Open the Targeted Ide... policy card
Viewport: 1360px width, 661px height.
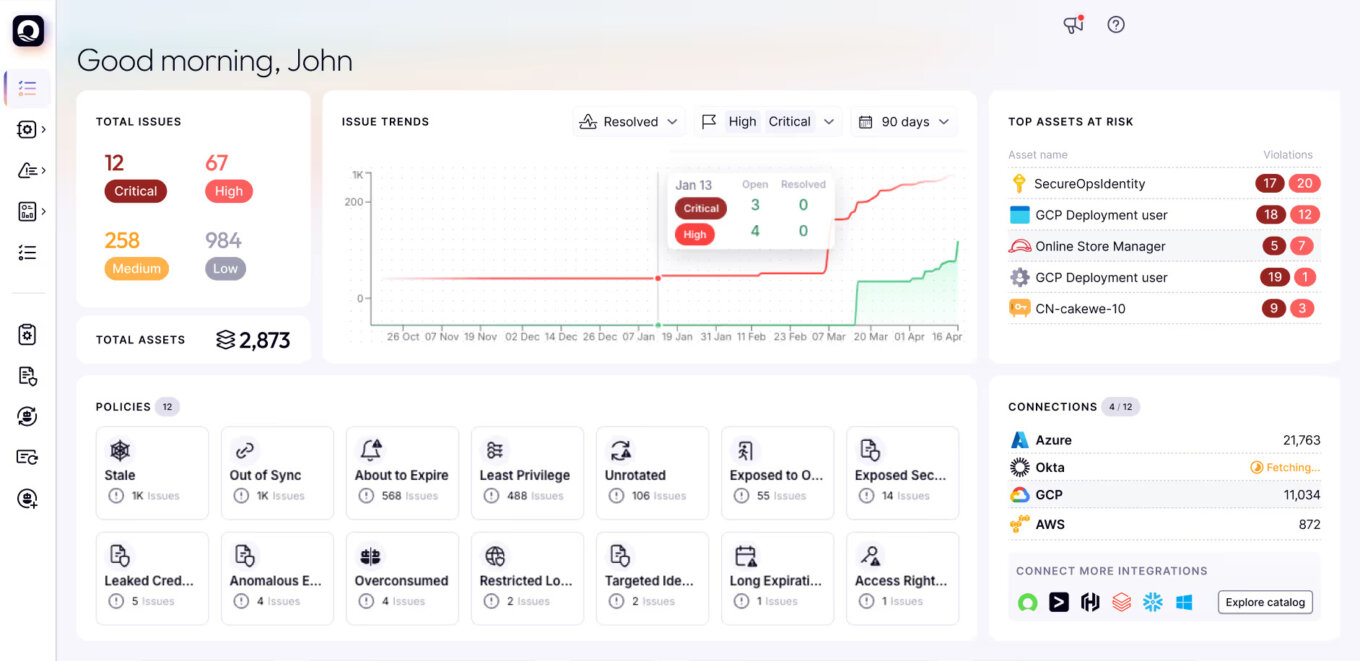click(652, 579)
